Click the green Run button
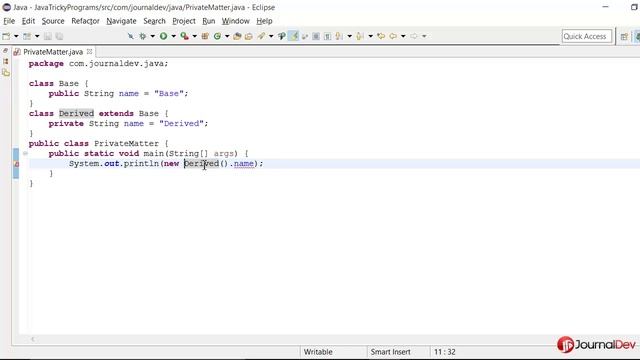Screen dimensions: 640x360 click(x=163, y=36)
